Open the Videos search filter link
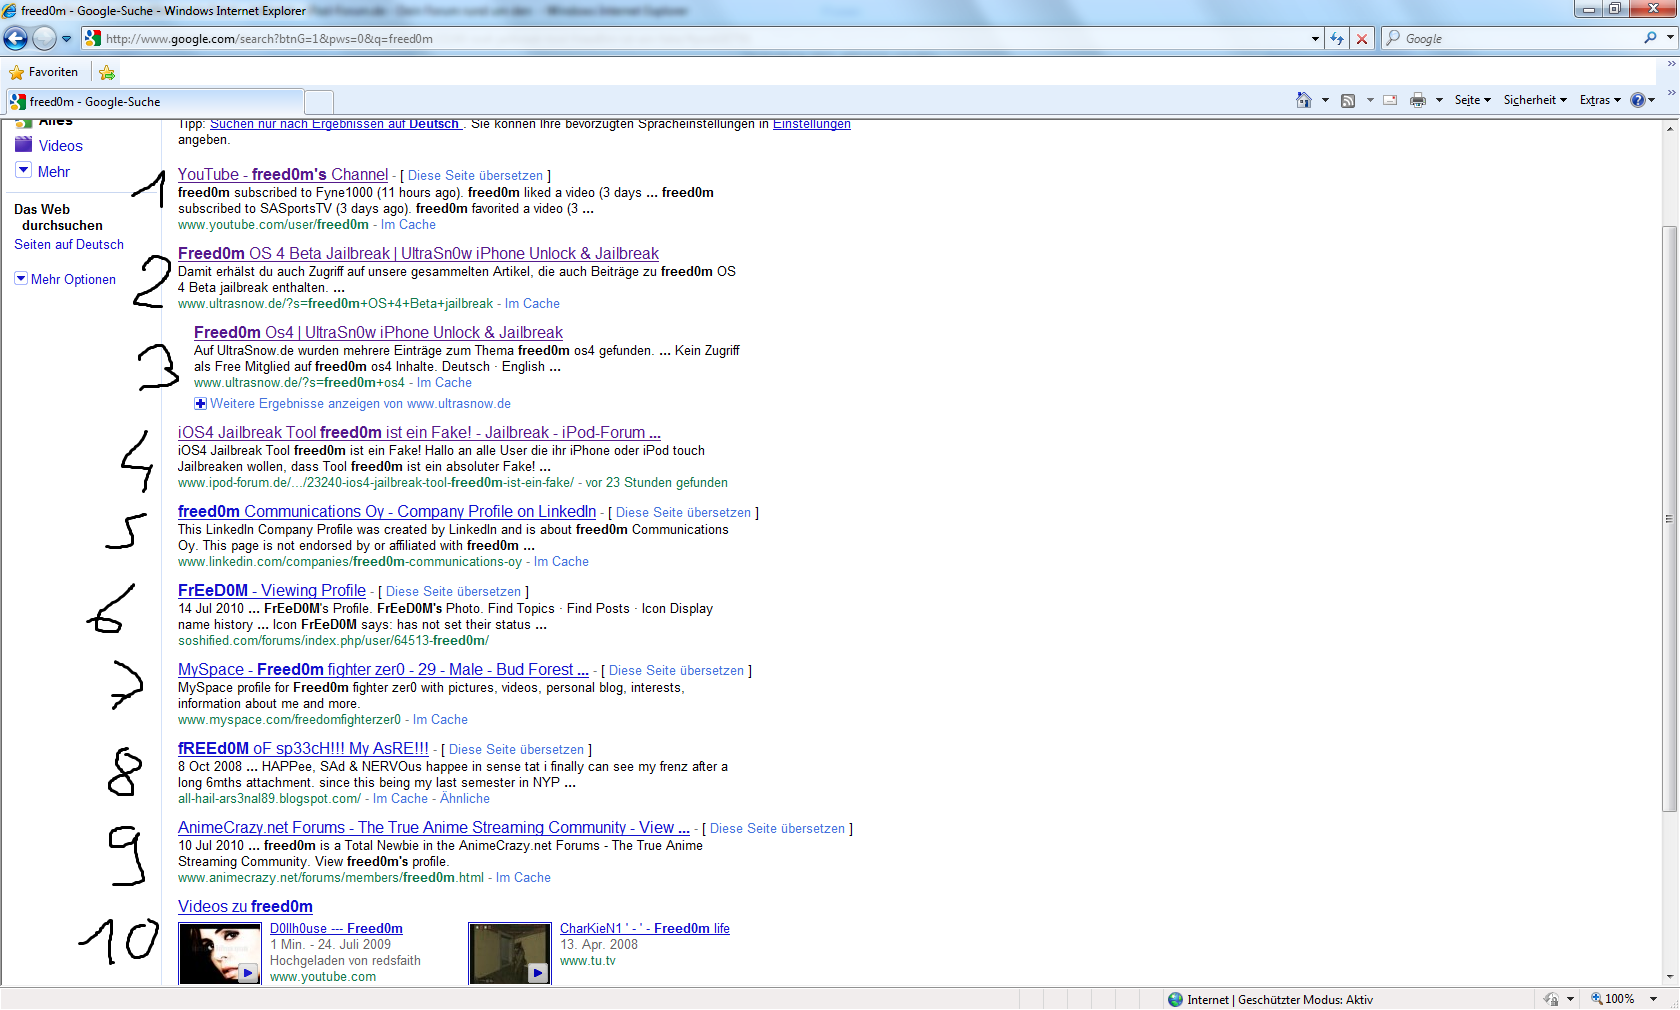Screen dimensions: 1680x1010 click(61, 146)
